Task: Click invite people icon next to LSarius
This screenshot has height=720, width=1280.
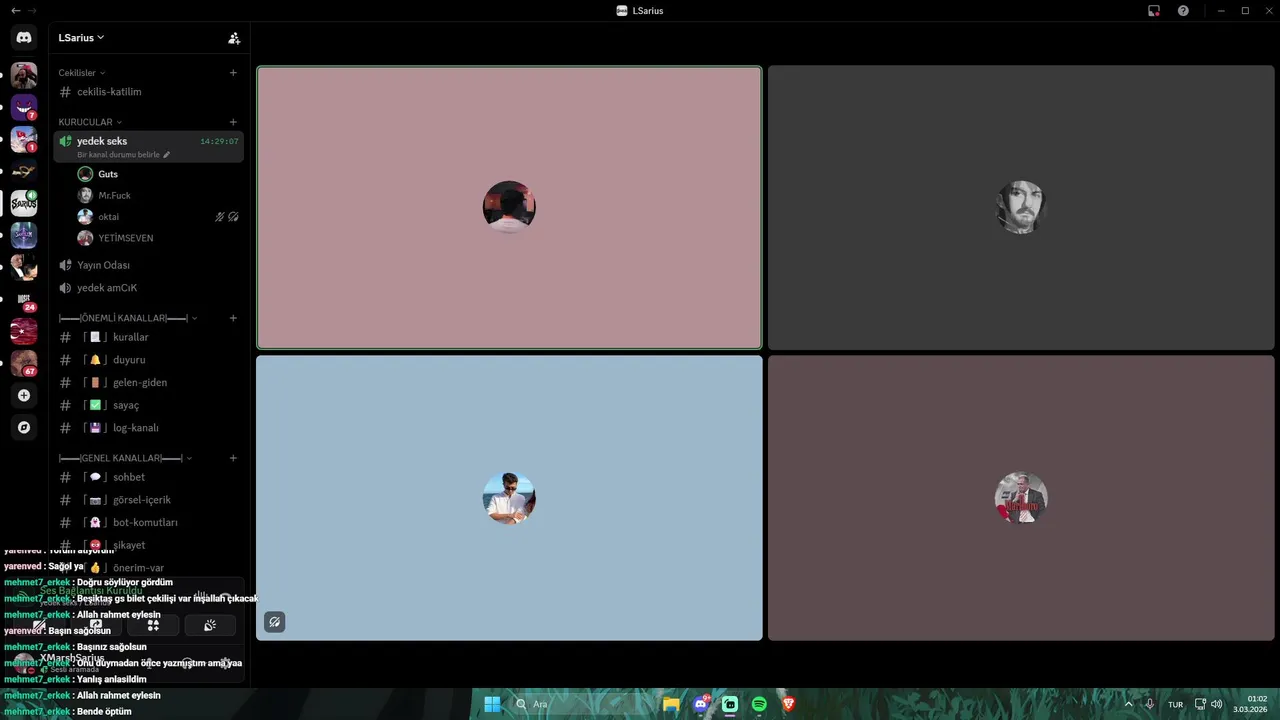Action: click(234, 38)
